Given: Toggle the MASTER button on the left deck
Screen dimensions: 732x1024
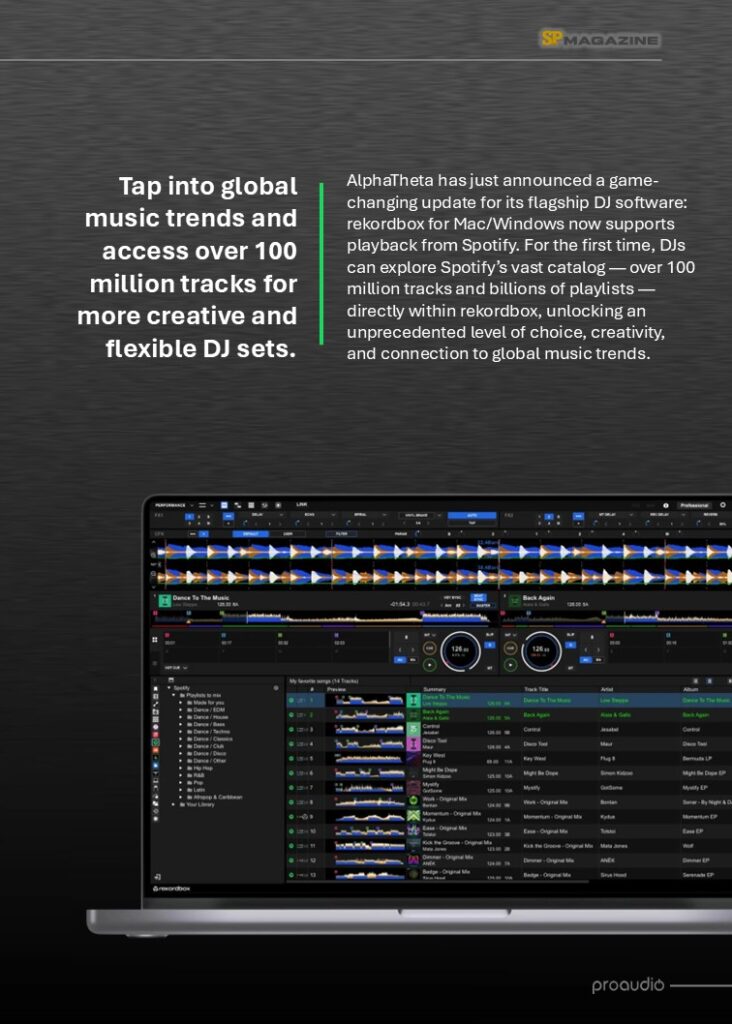Looking at the screenshot, I should click(478, 605).
